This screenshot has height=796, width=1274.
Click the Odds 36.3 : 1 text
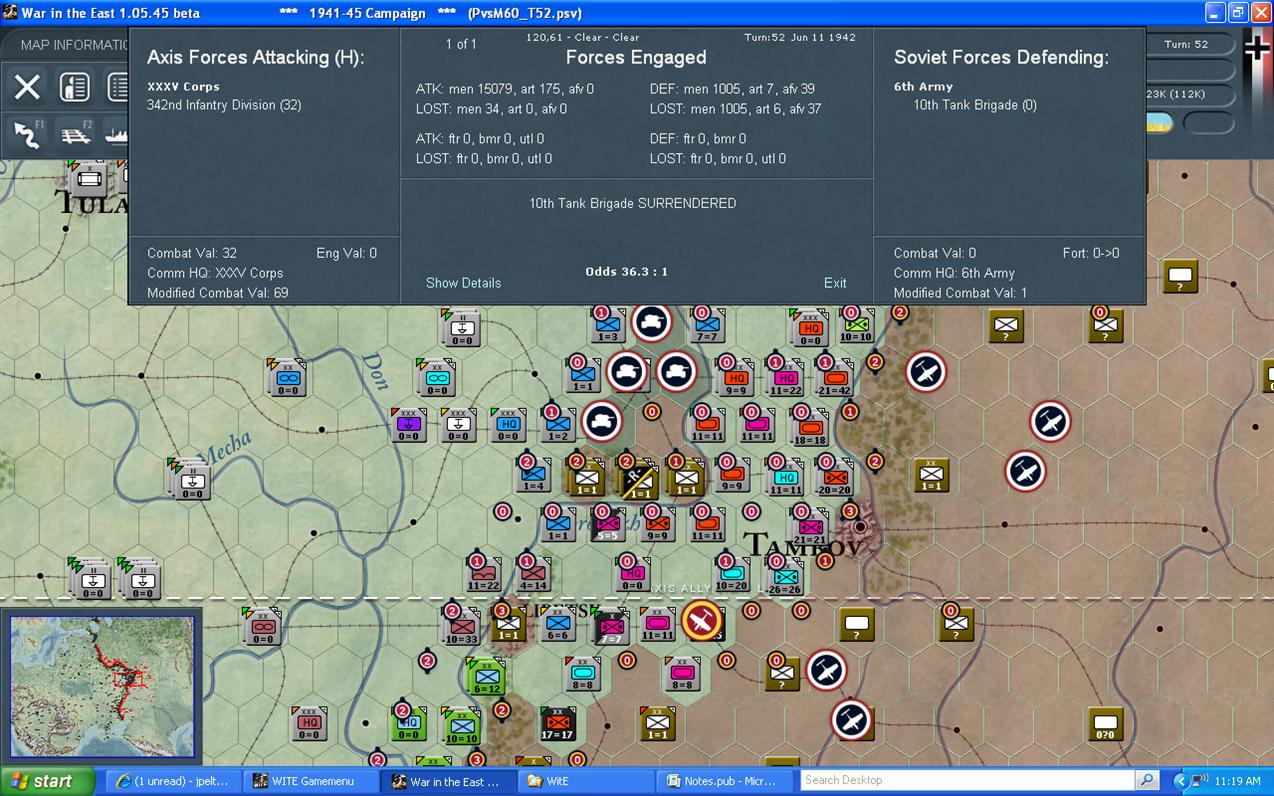[626, 272]
